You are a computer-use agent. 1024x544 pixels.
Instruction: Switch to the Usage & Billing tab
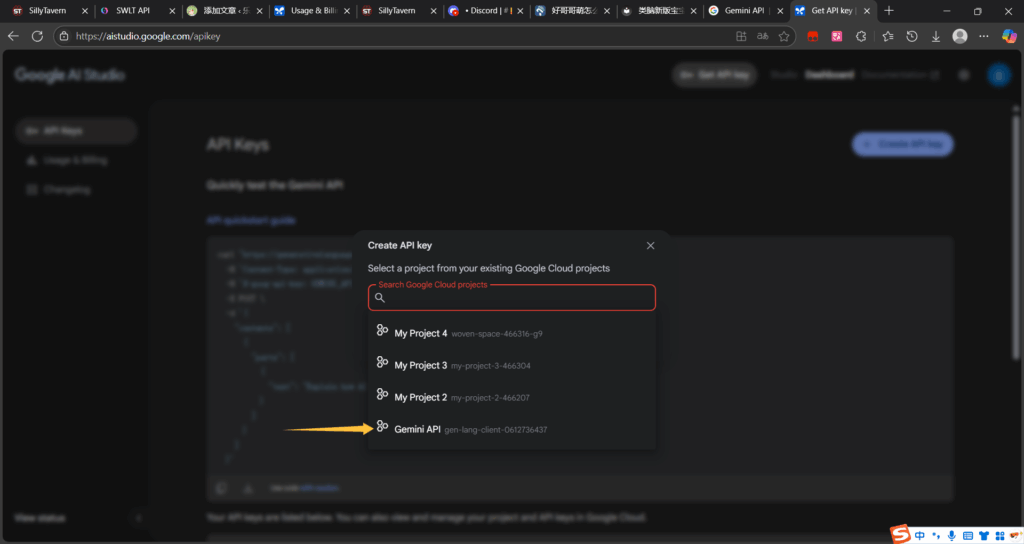pyautogui.click(x=310, y=11)
